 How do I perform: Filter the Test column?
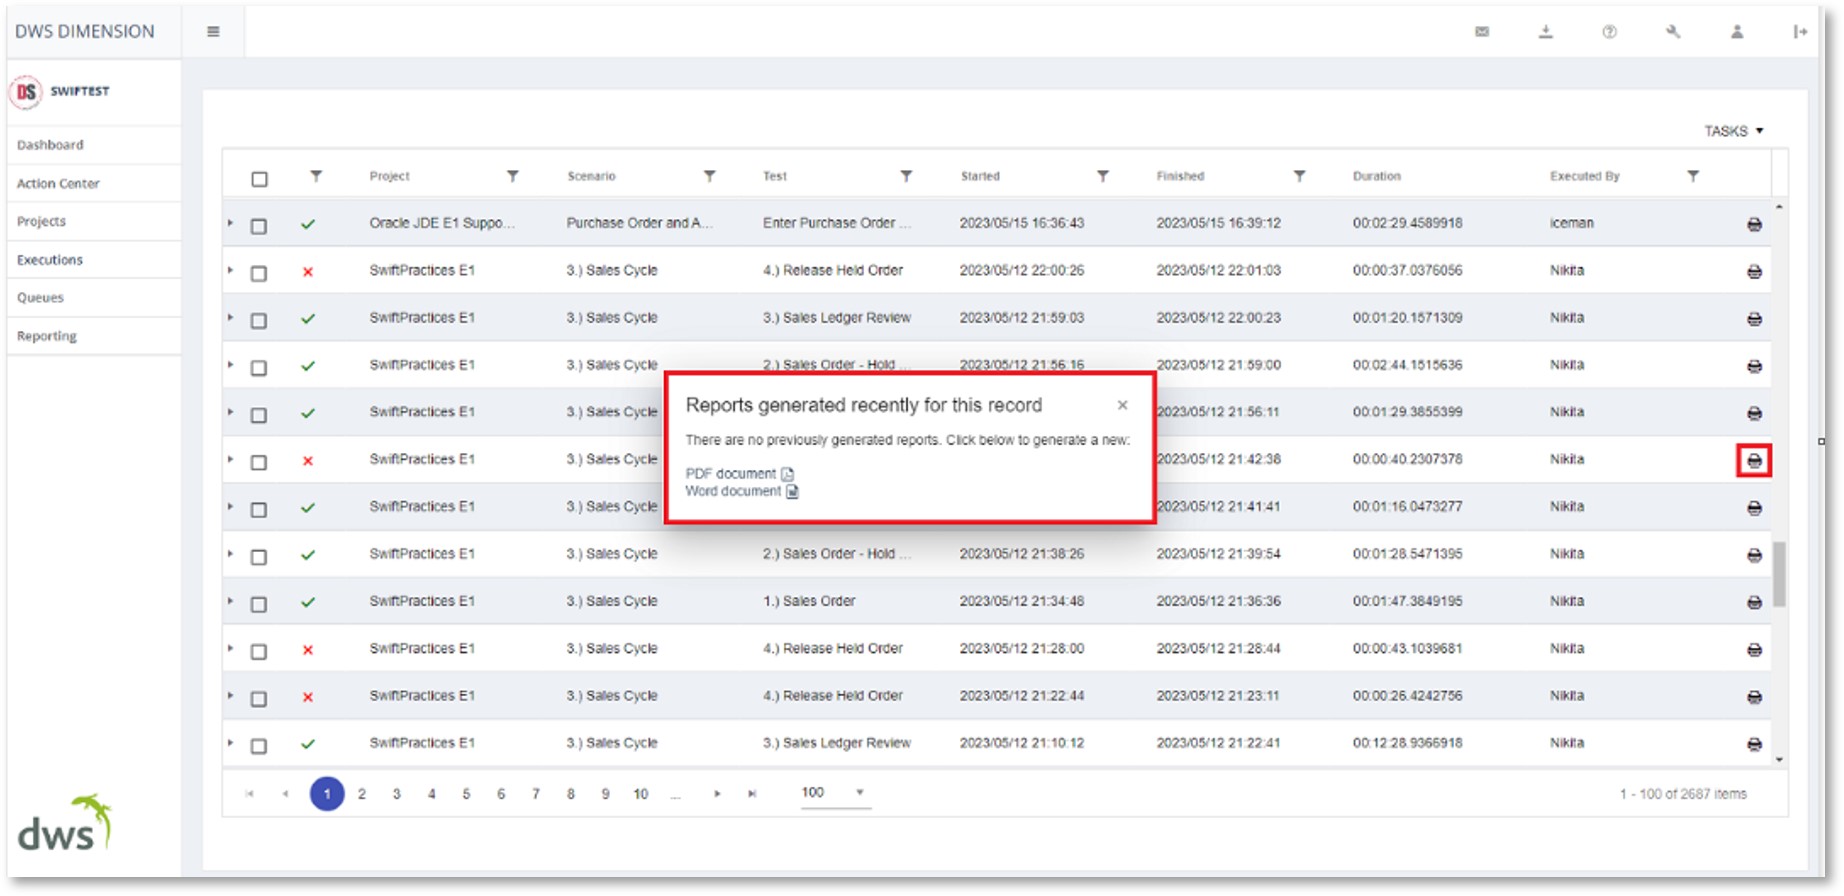[906, 176]
